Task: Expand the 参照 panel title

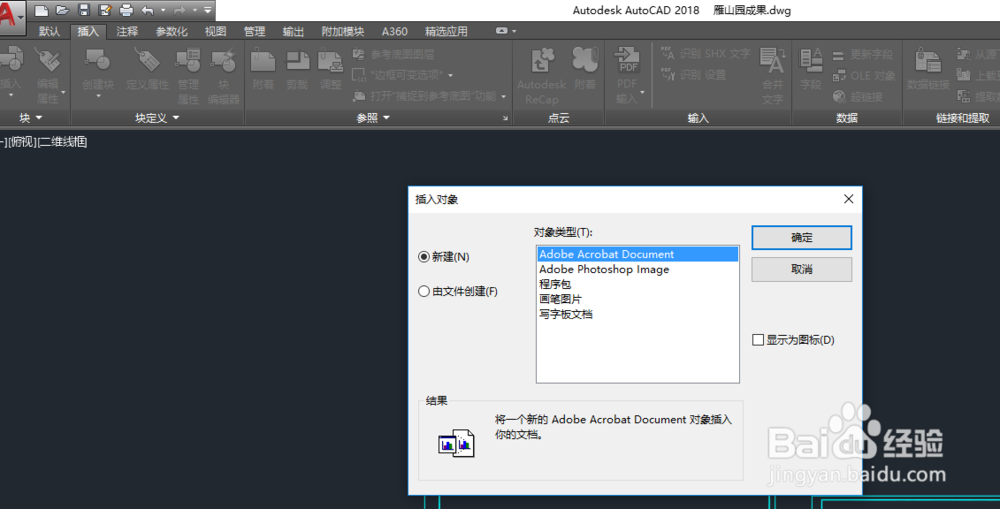Action: pyautogui.click(x=372, y=118)
